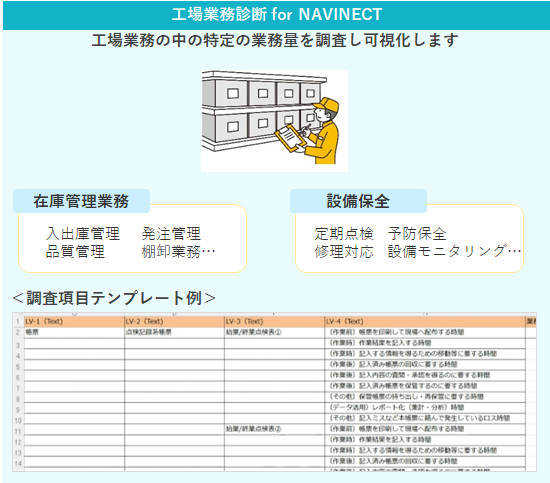The image size is (550, 483).
Task: Select the 'LV-1 (Text)' column header cell
Action: 74,322
